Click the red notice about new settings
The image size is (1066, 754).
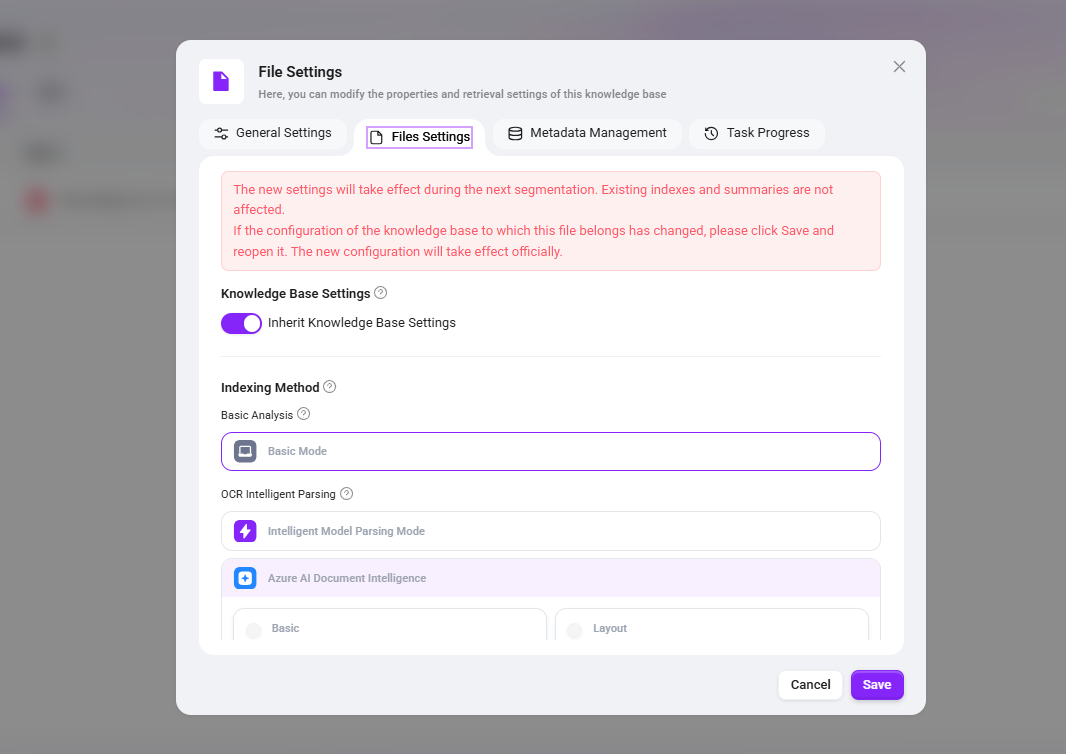click(x=551, y=221)
